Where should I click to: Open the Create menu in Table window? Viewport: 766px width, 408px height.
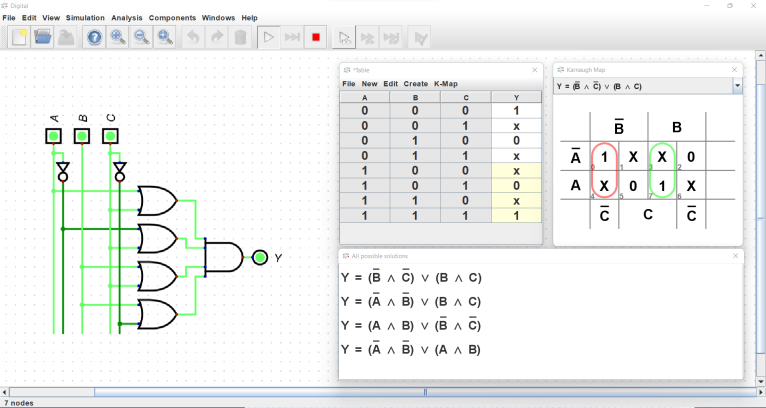(x=415, y=84)
